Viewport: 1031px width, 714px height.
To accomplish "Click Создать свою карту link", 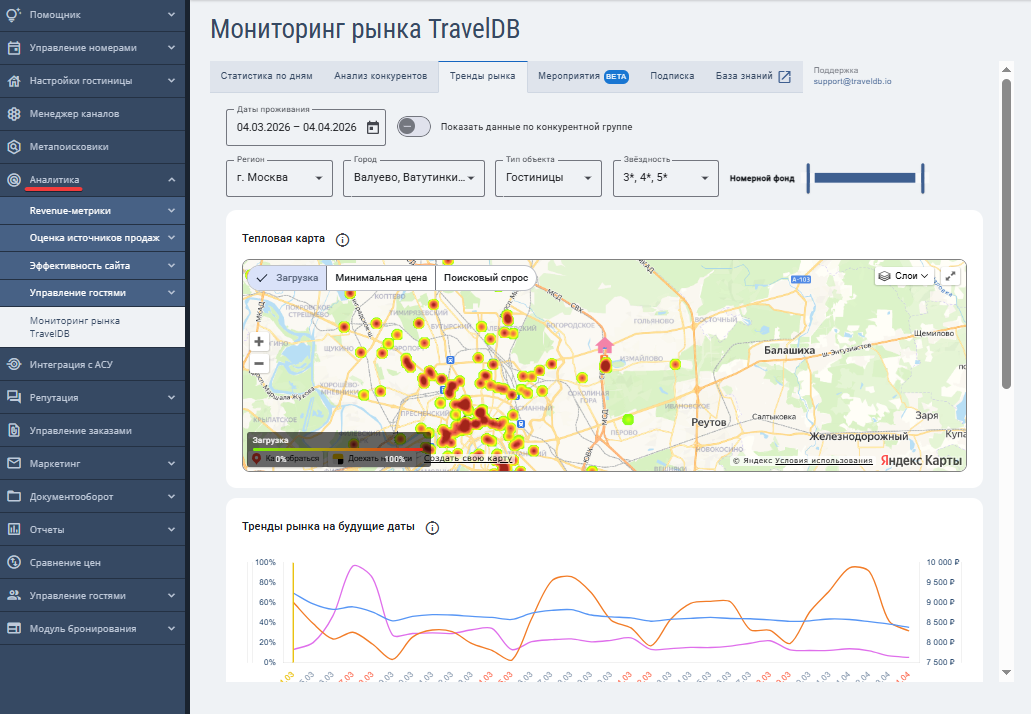I will coord(468,458).
